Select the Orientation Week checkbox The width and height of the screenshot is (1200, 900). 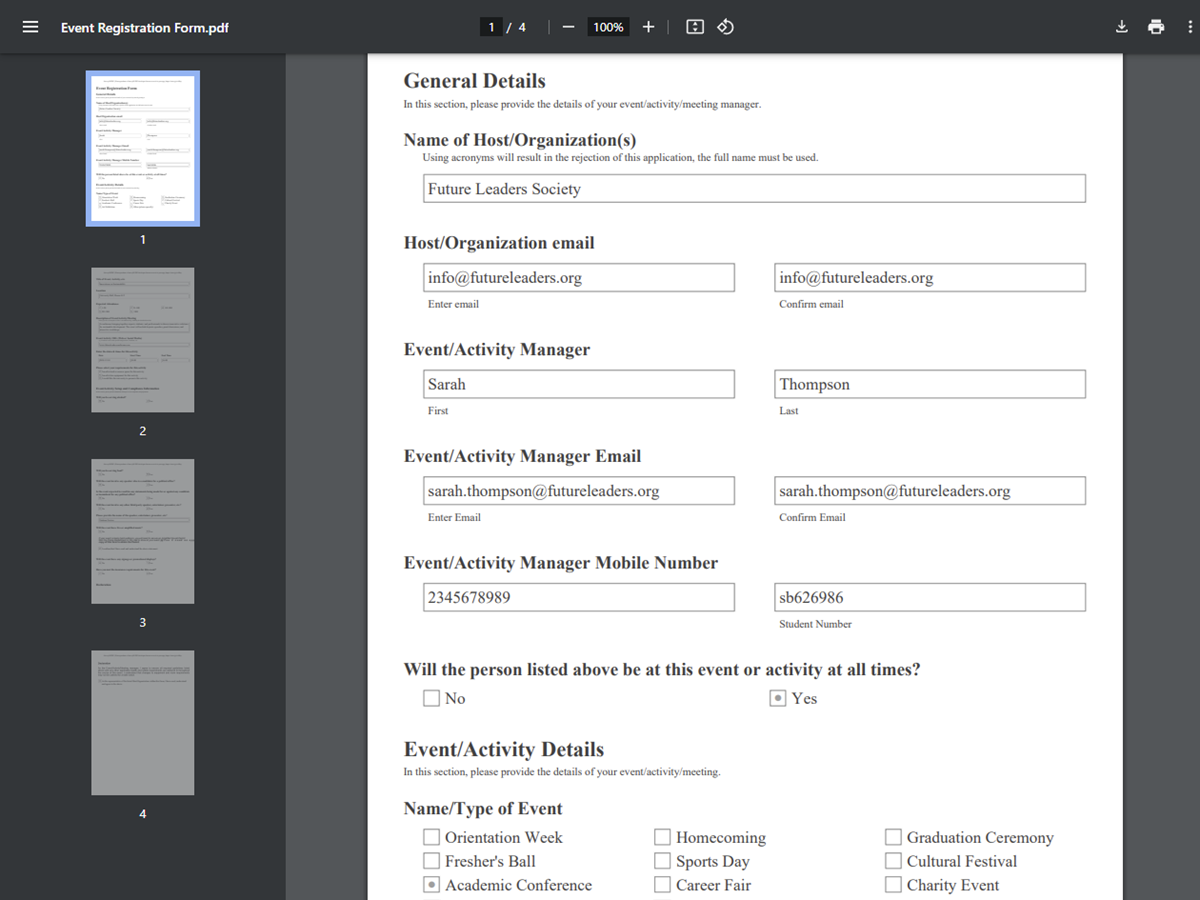pos(431,837)
